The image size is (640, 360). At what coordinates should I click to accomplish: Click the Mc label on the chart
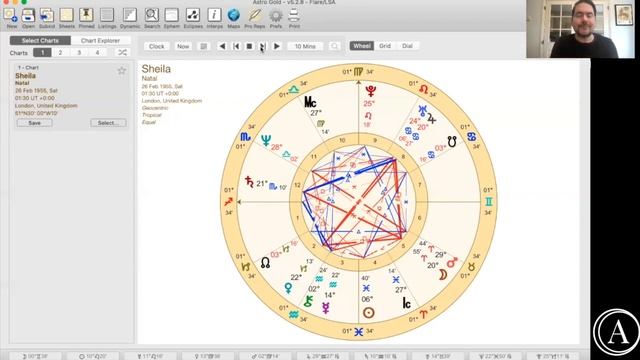pyautogui.click(x=311, y=102)
